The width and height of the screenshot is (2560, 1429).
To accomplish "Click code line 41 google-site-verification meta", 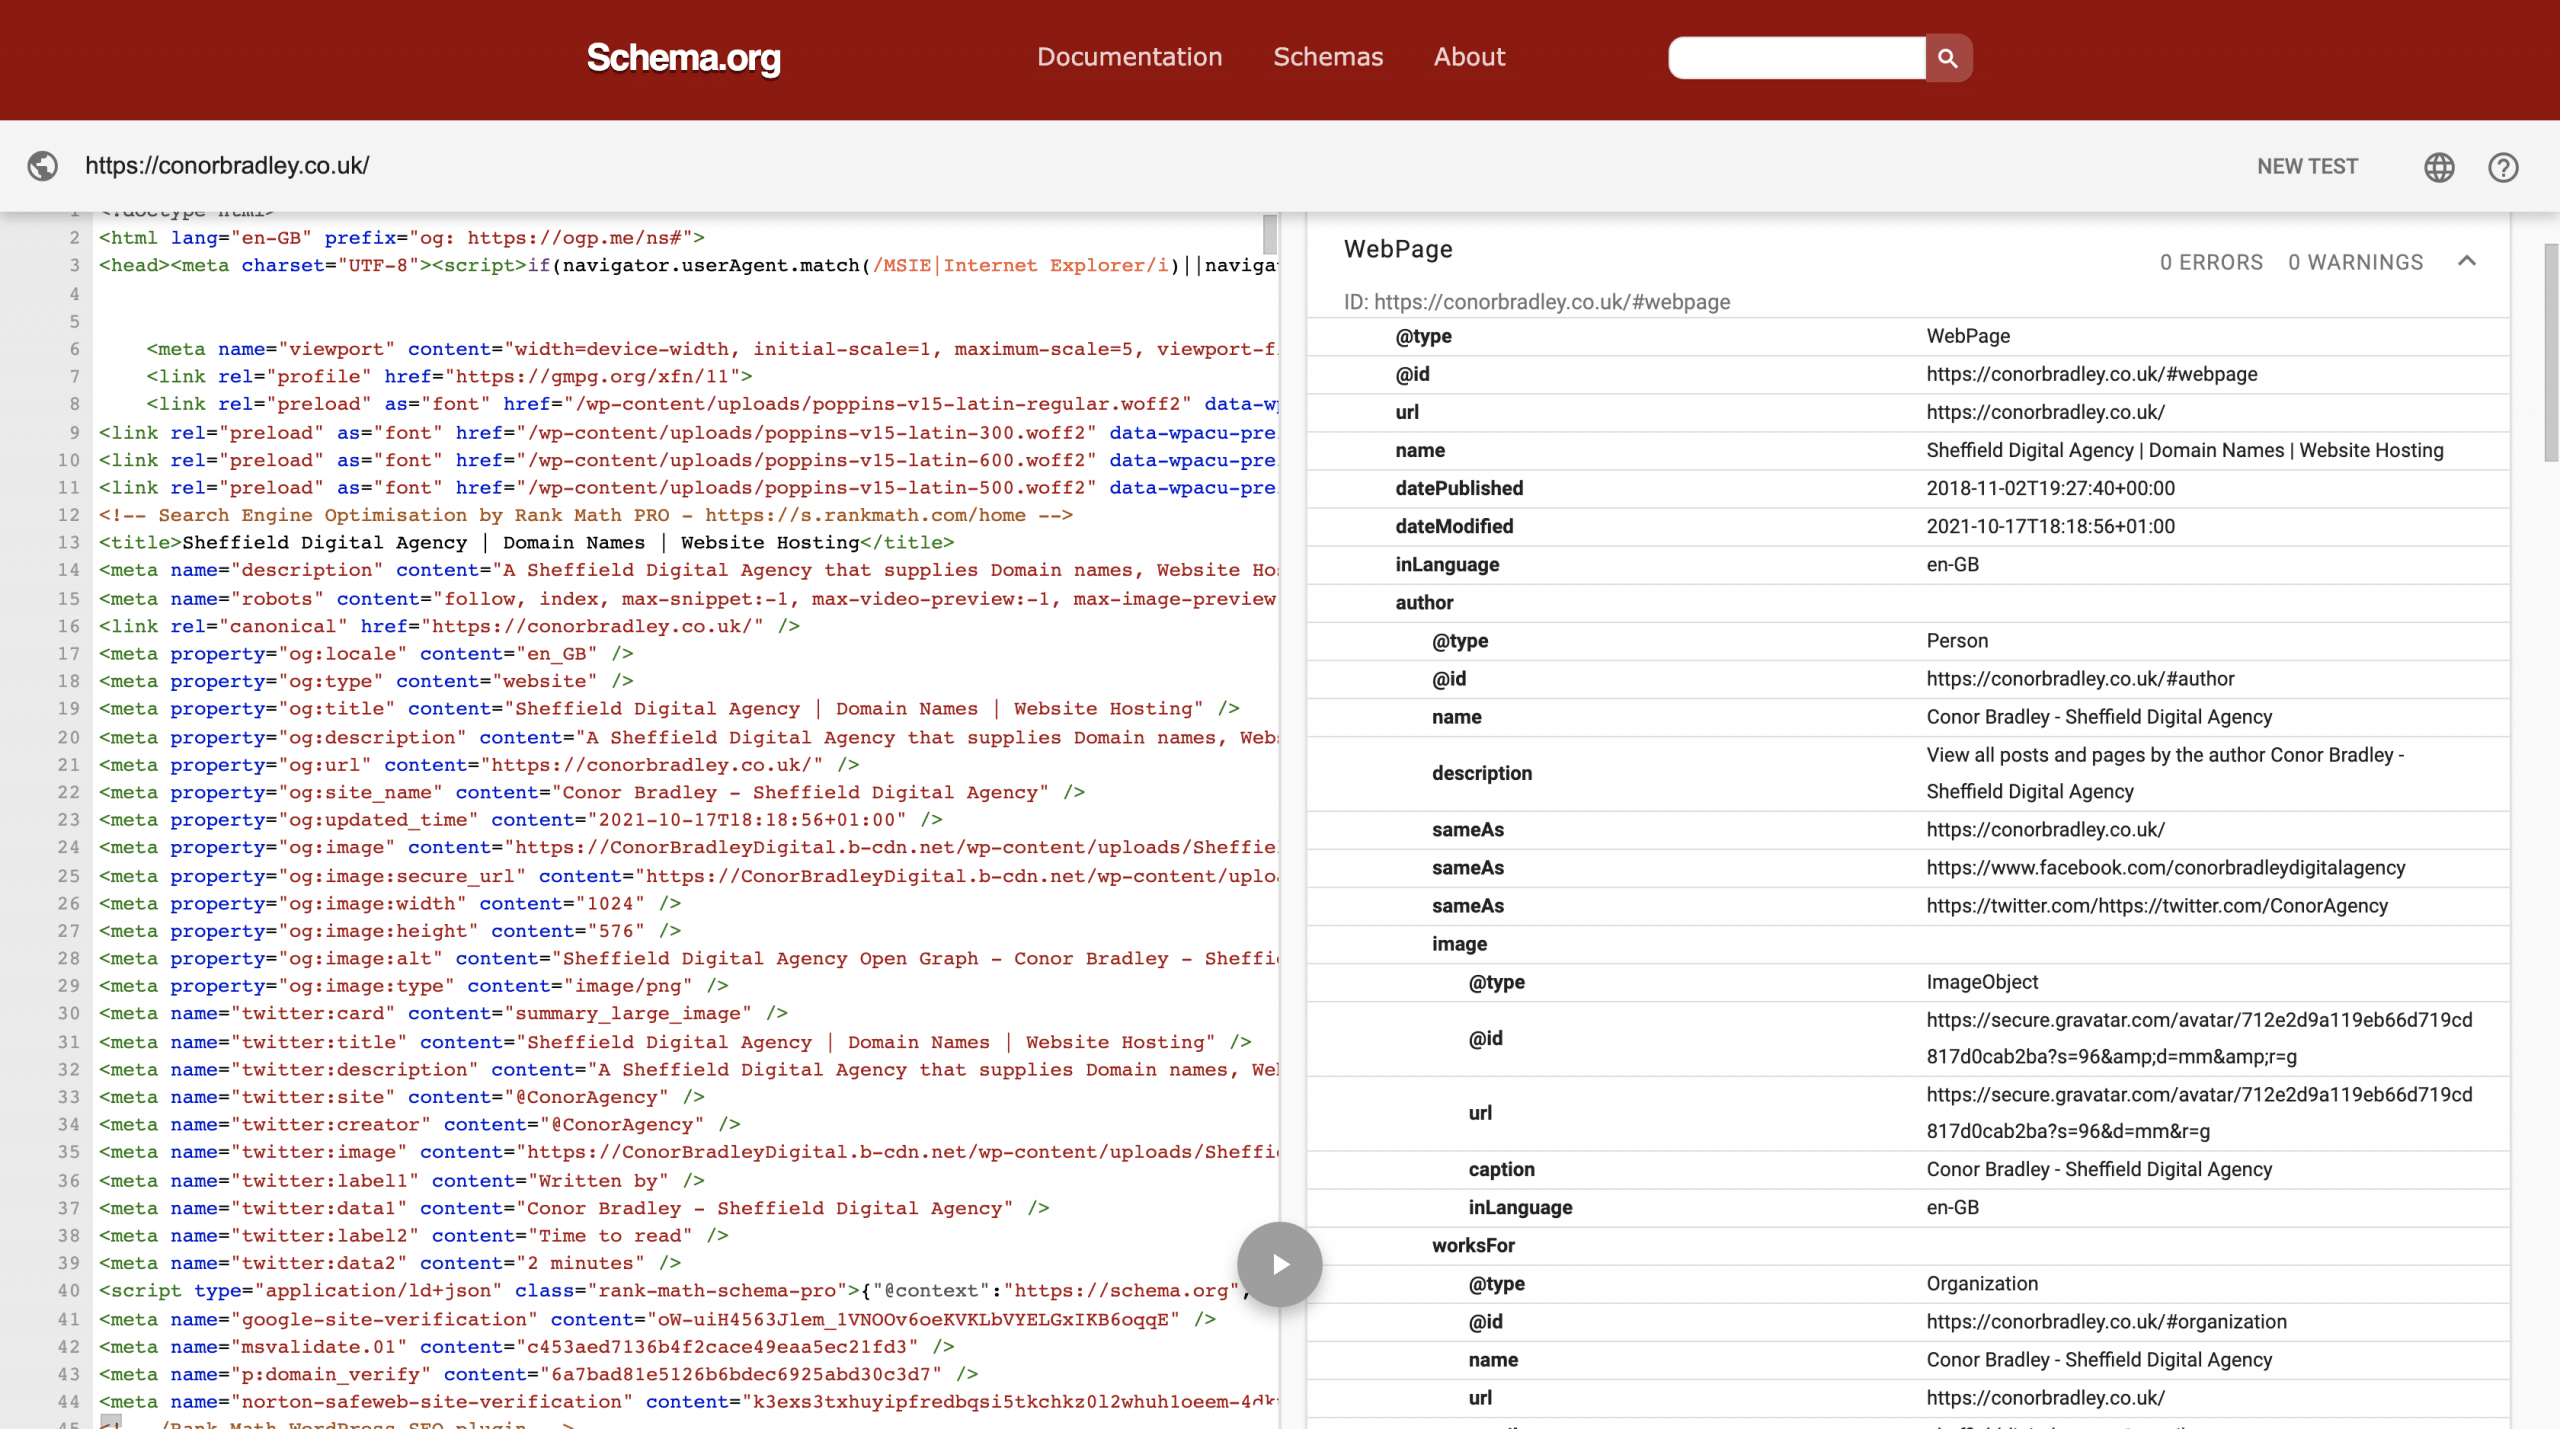I will (657, 1319).
